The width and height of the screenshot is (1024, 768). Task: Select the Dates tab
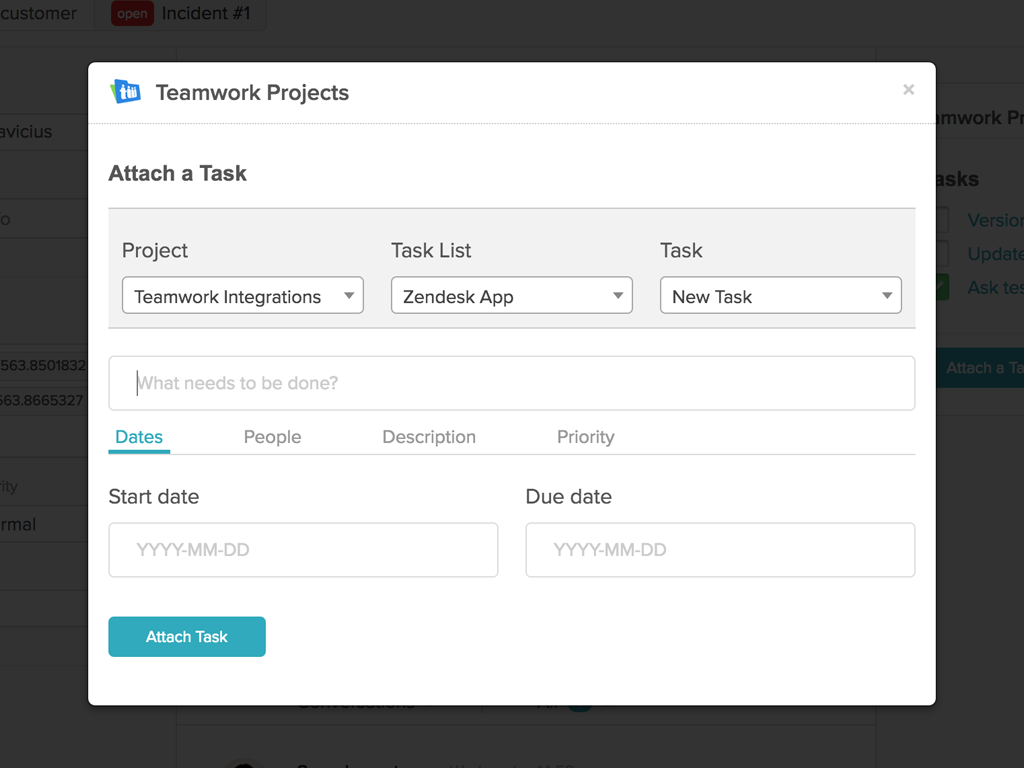(139, 437)
